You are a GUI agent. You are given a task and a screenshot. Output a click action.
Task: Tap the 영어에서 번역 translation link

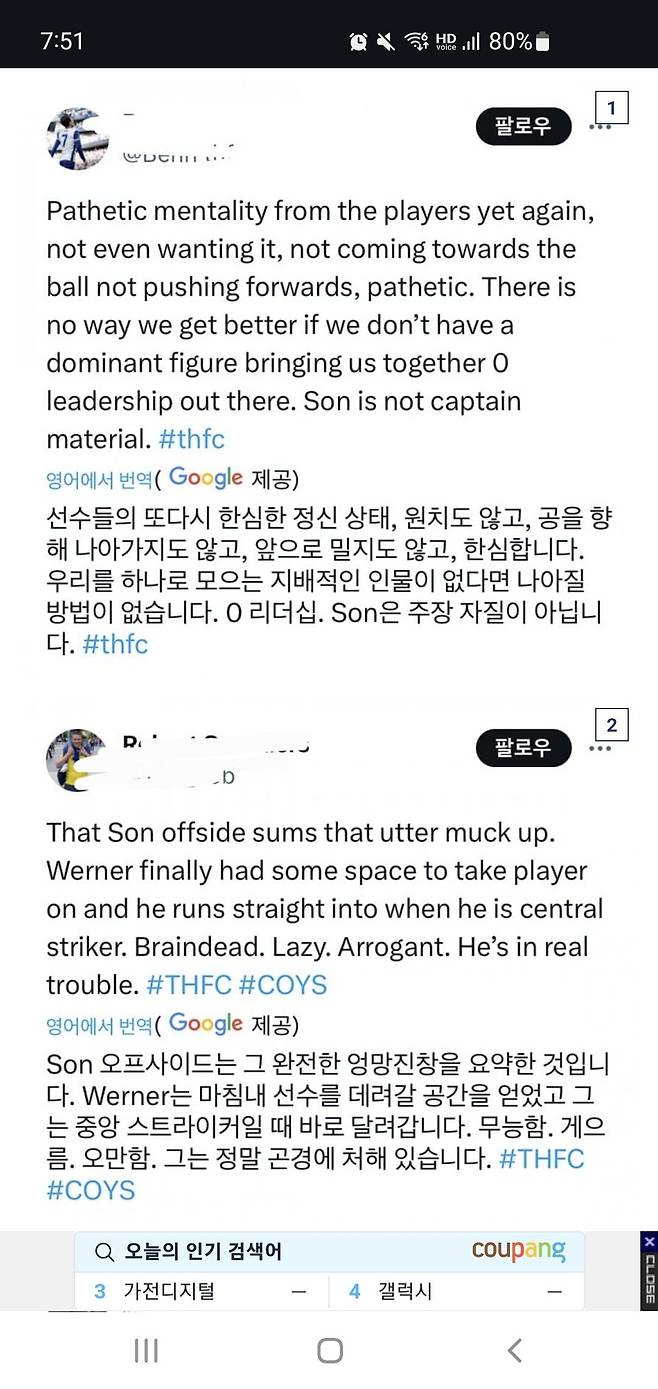click(95, 478)
